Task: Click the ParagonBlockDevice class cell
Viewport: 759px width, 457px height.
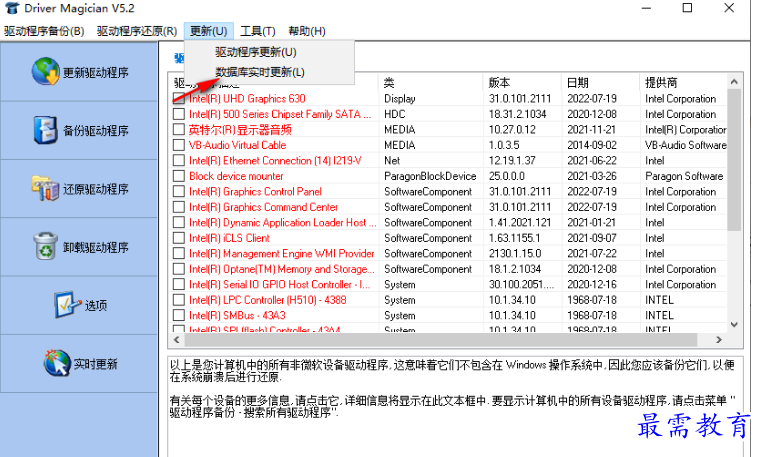Action: [430, 176]
